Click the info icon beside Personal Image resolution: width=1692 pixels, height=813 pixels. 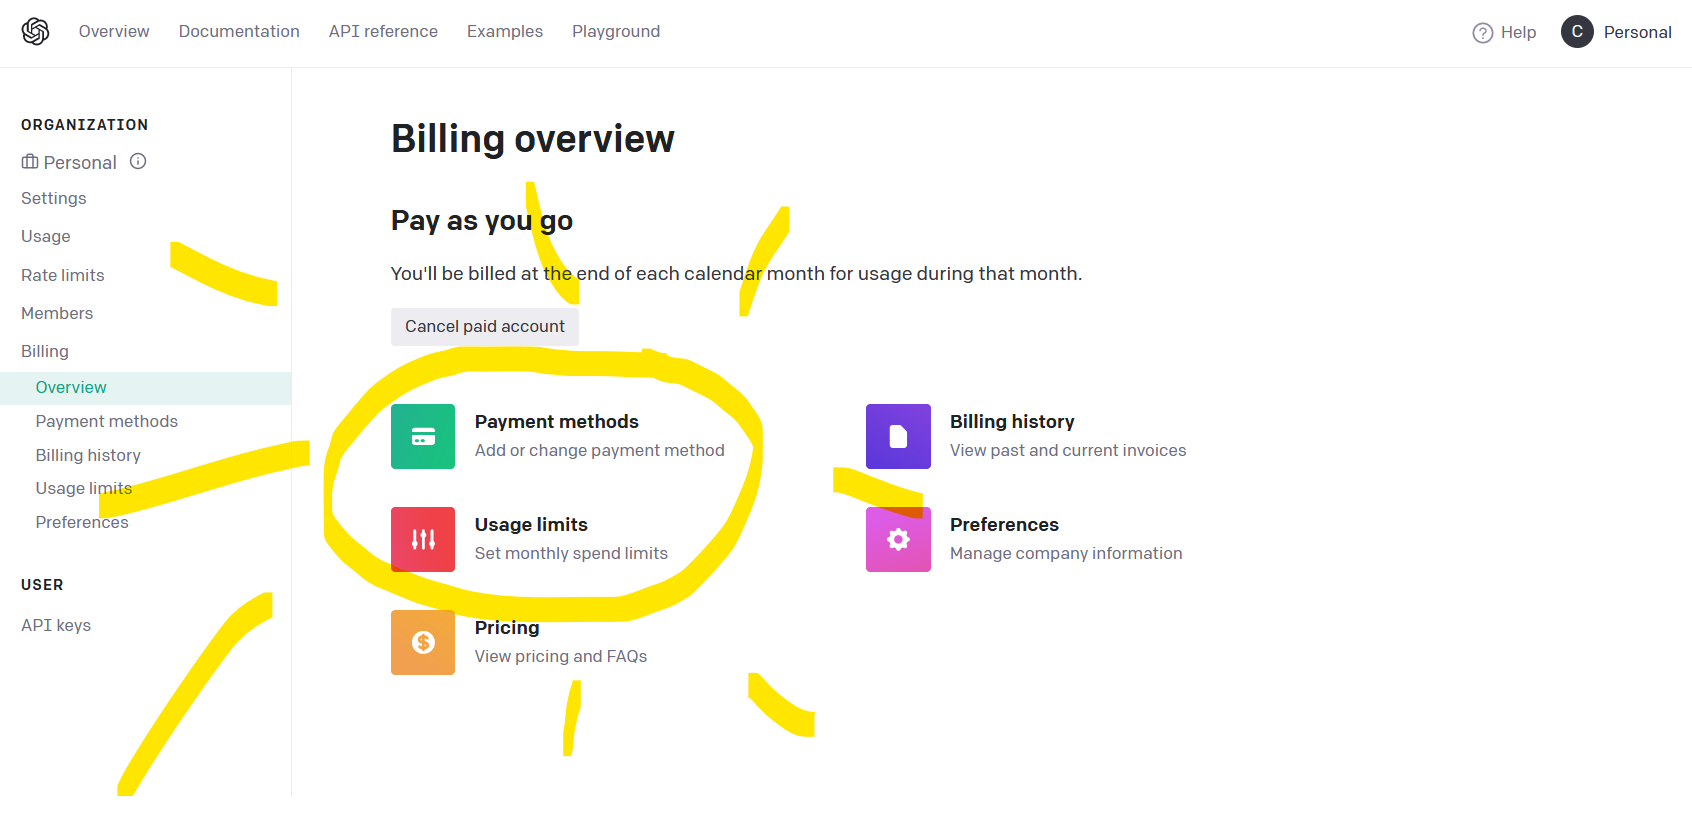pos(138,161)
